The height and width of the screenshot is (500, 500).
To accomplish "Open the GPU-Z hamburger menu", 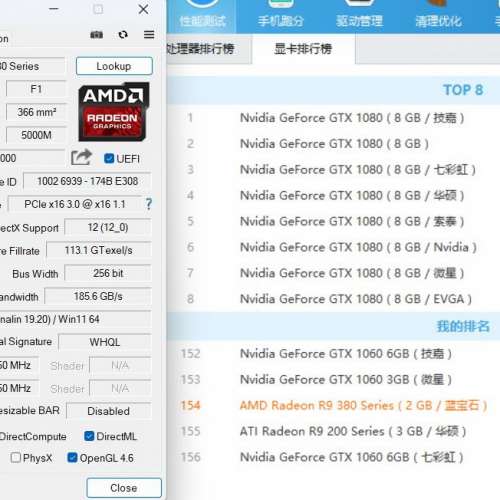I will 149,35.
